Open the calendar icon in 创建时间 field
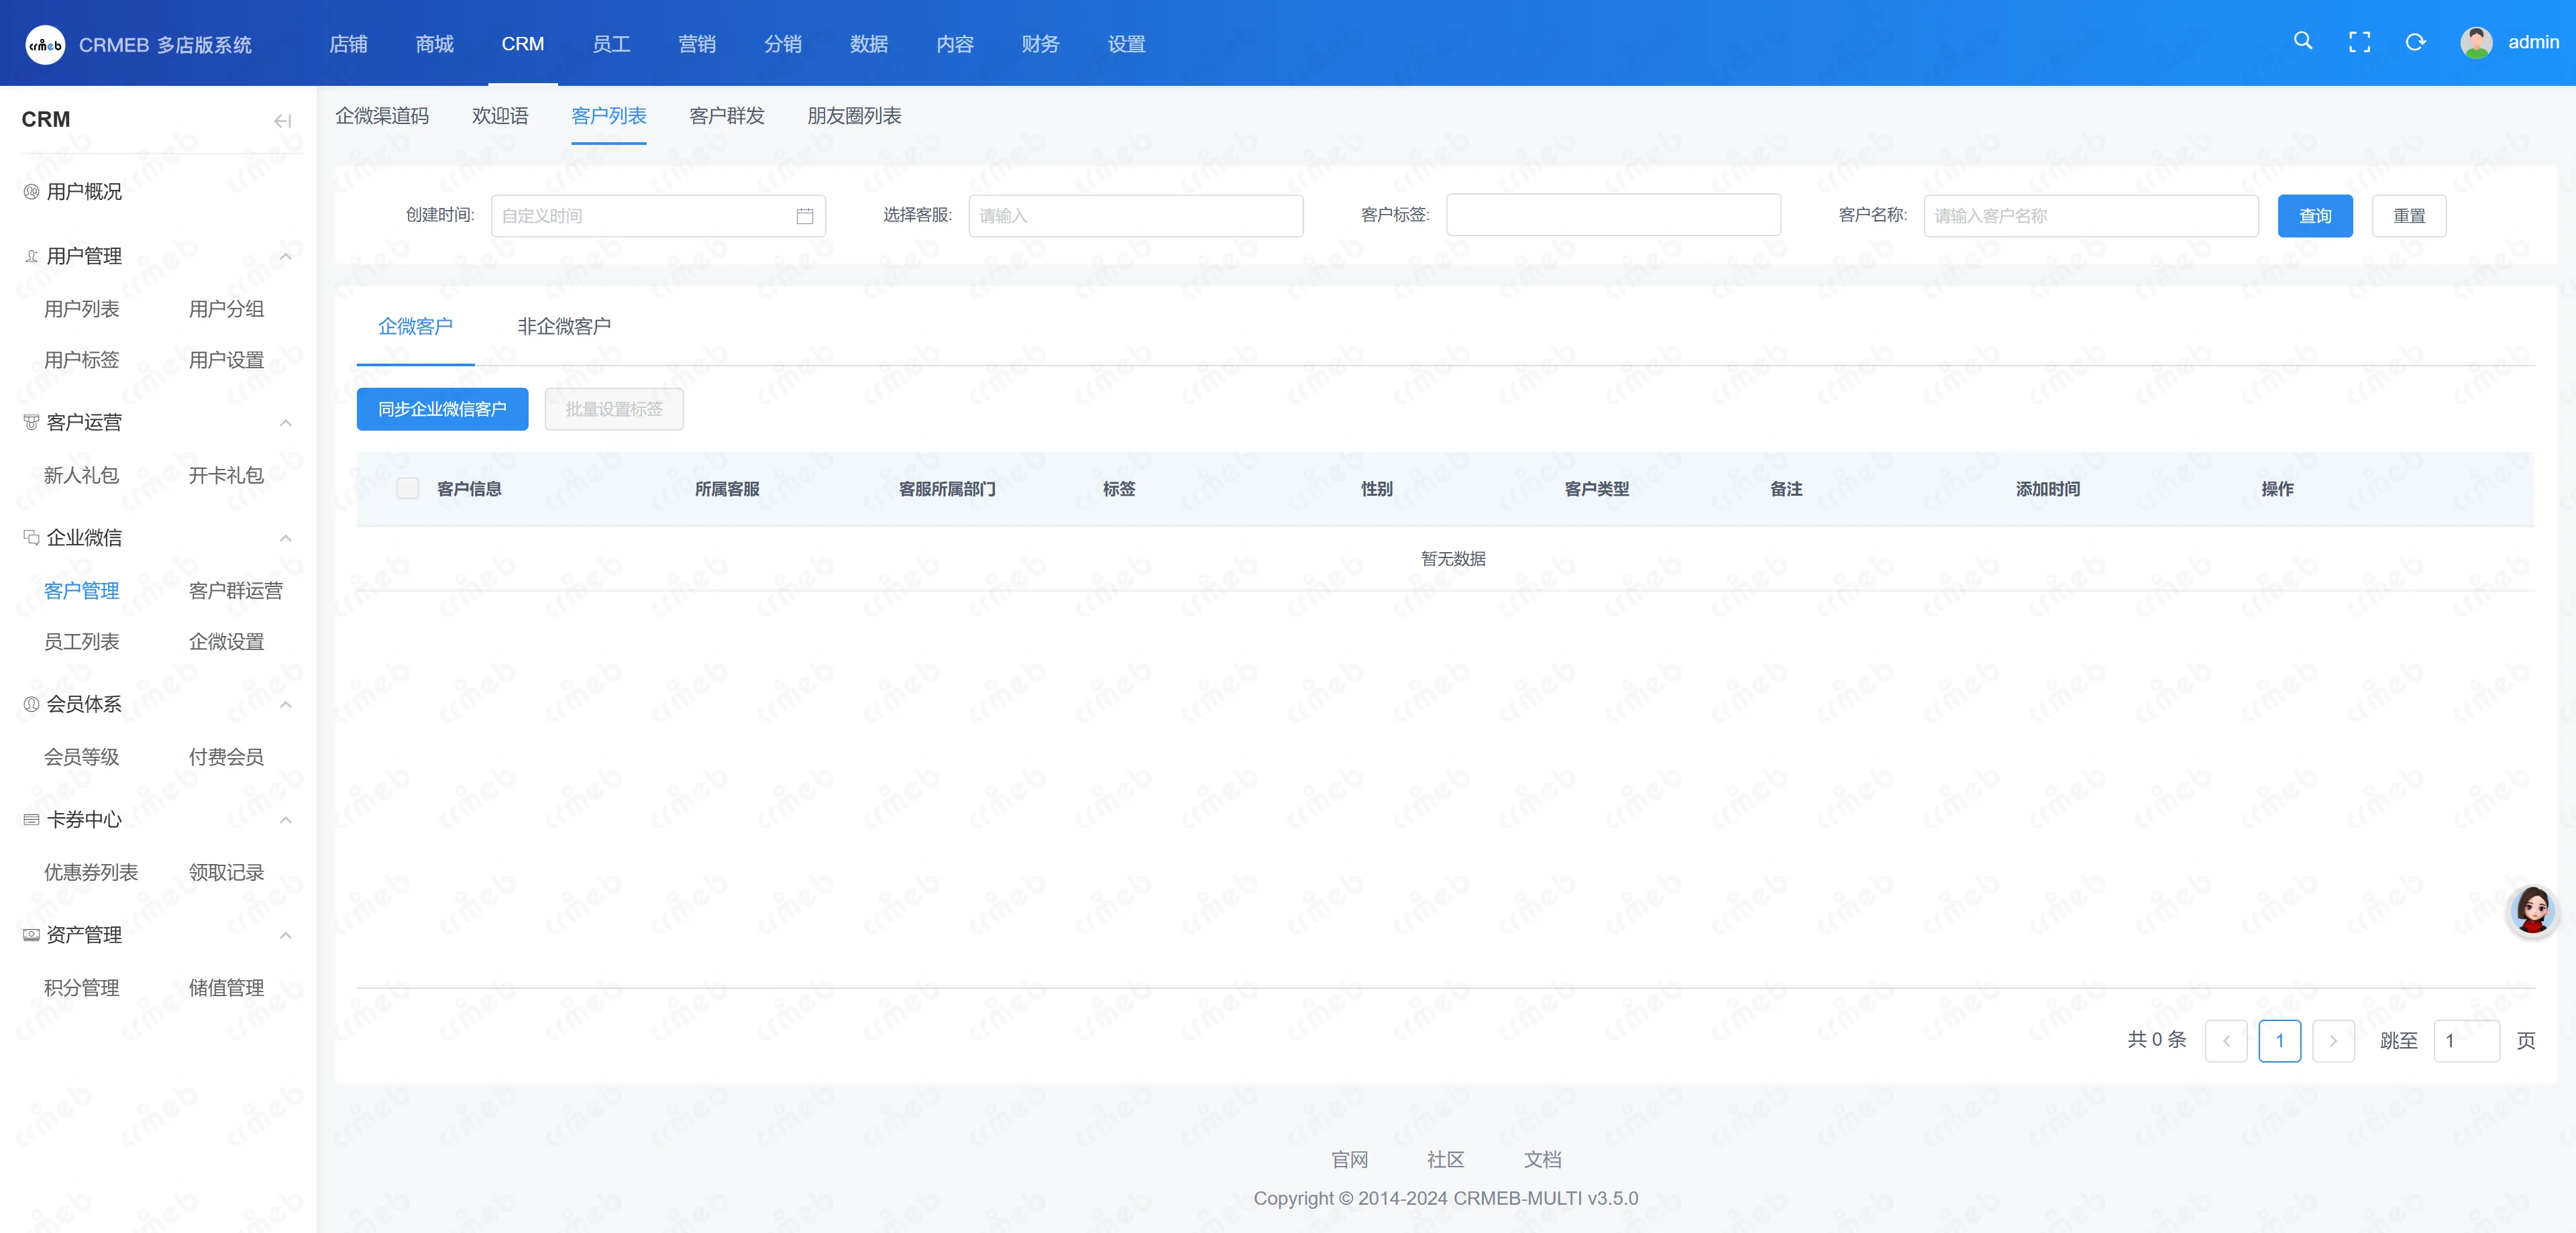2576x1233 pixels. click(x=805, y=216)
